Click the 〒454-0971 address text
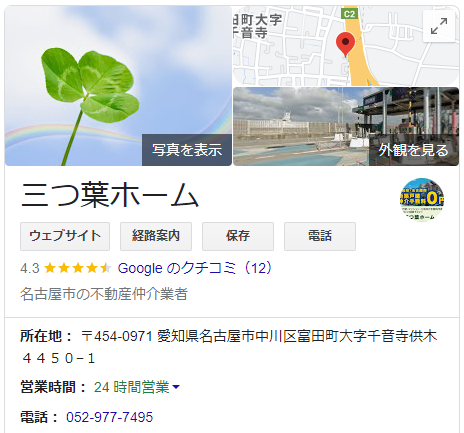 229,347
